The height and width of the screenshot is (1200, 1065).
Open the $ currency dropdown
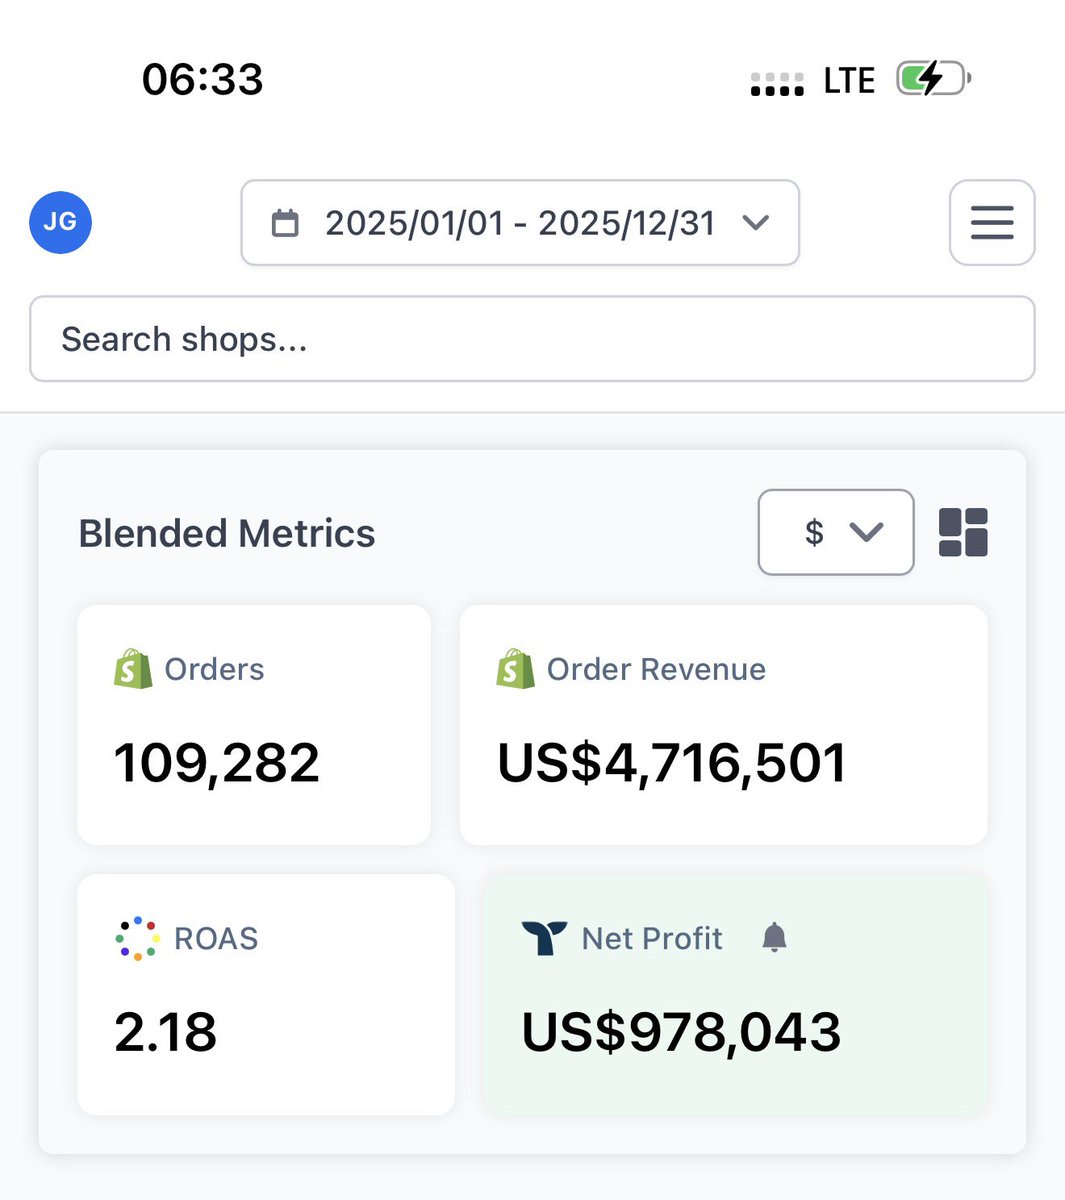pos(836,532)
